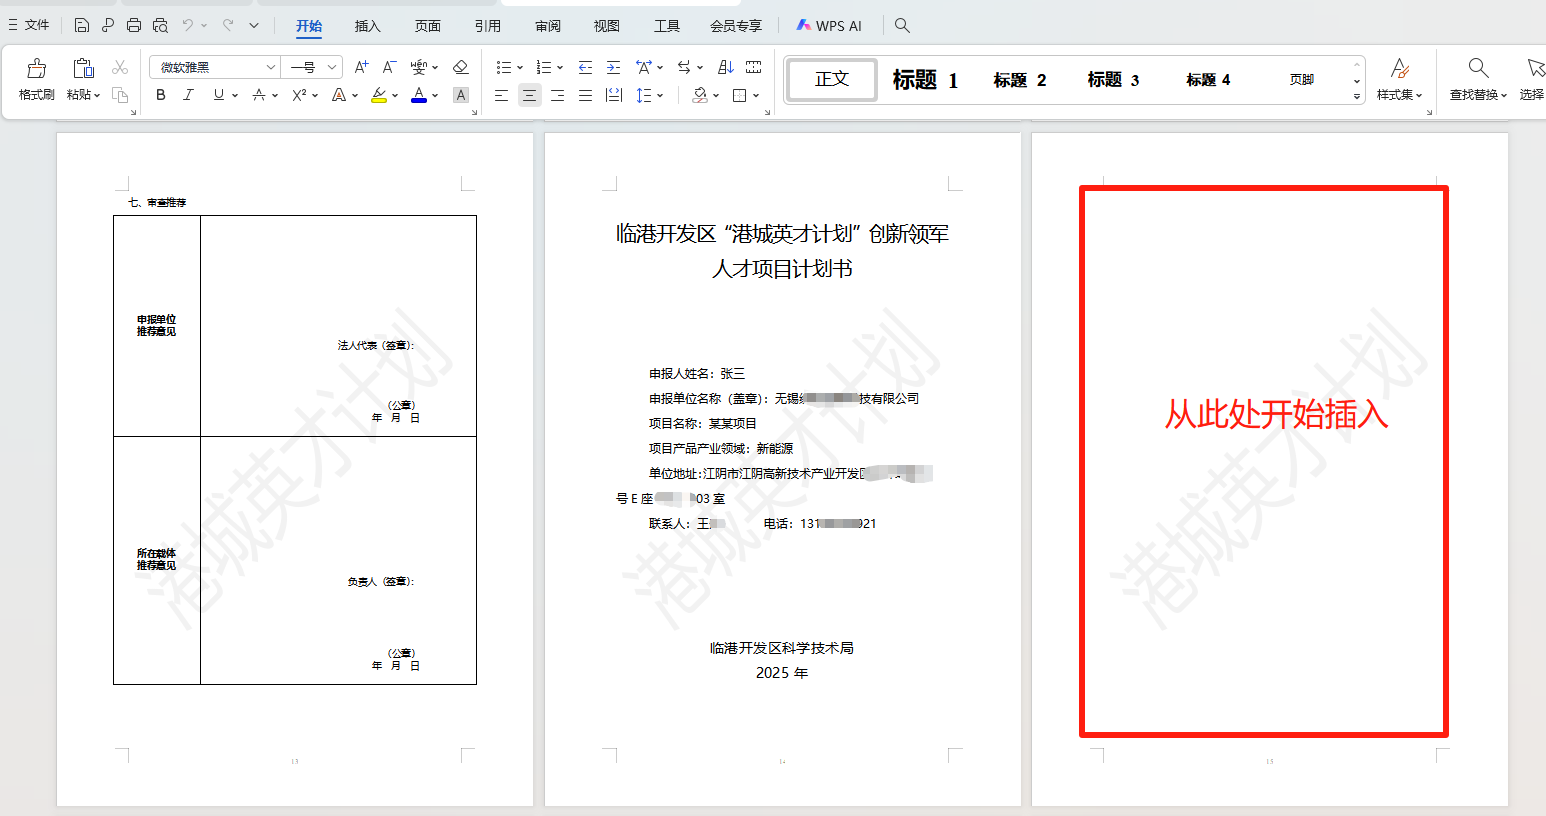This screenshot has width=1546, height=816.
Task: Open the 文件 menu
Action: point(29,26)
